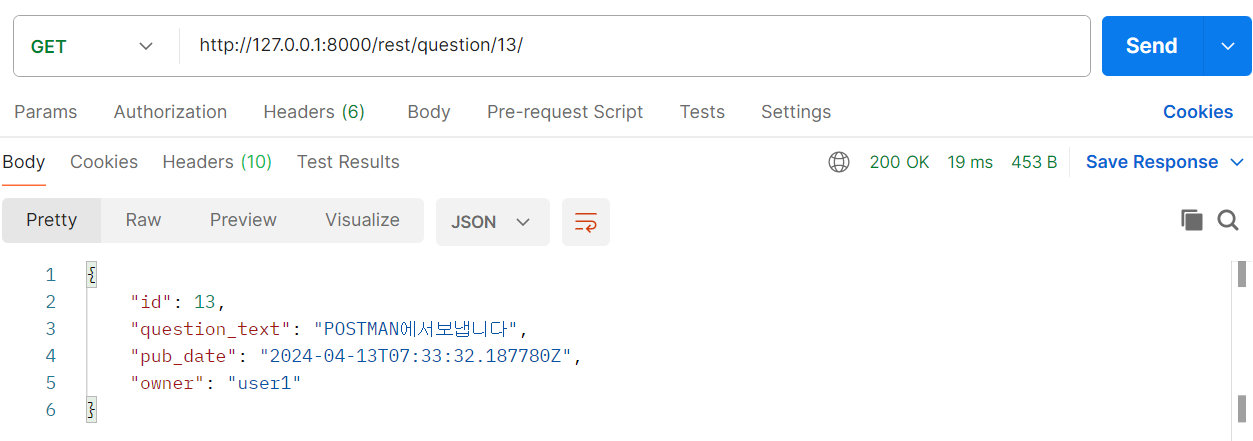Viewport: 1253px width, 441px height.
Task: Open the Cookies link
Action: [1198, 112]
